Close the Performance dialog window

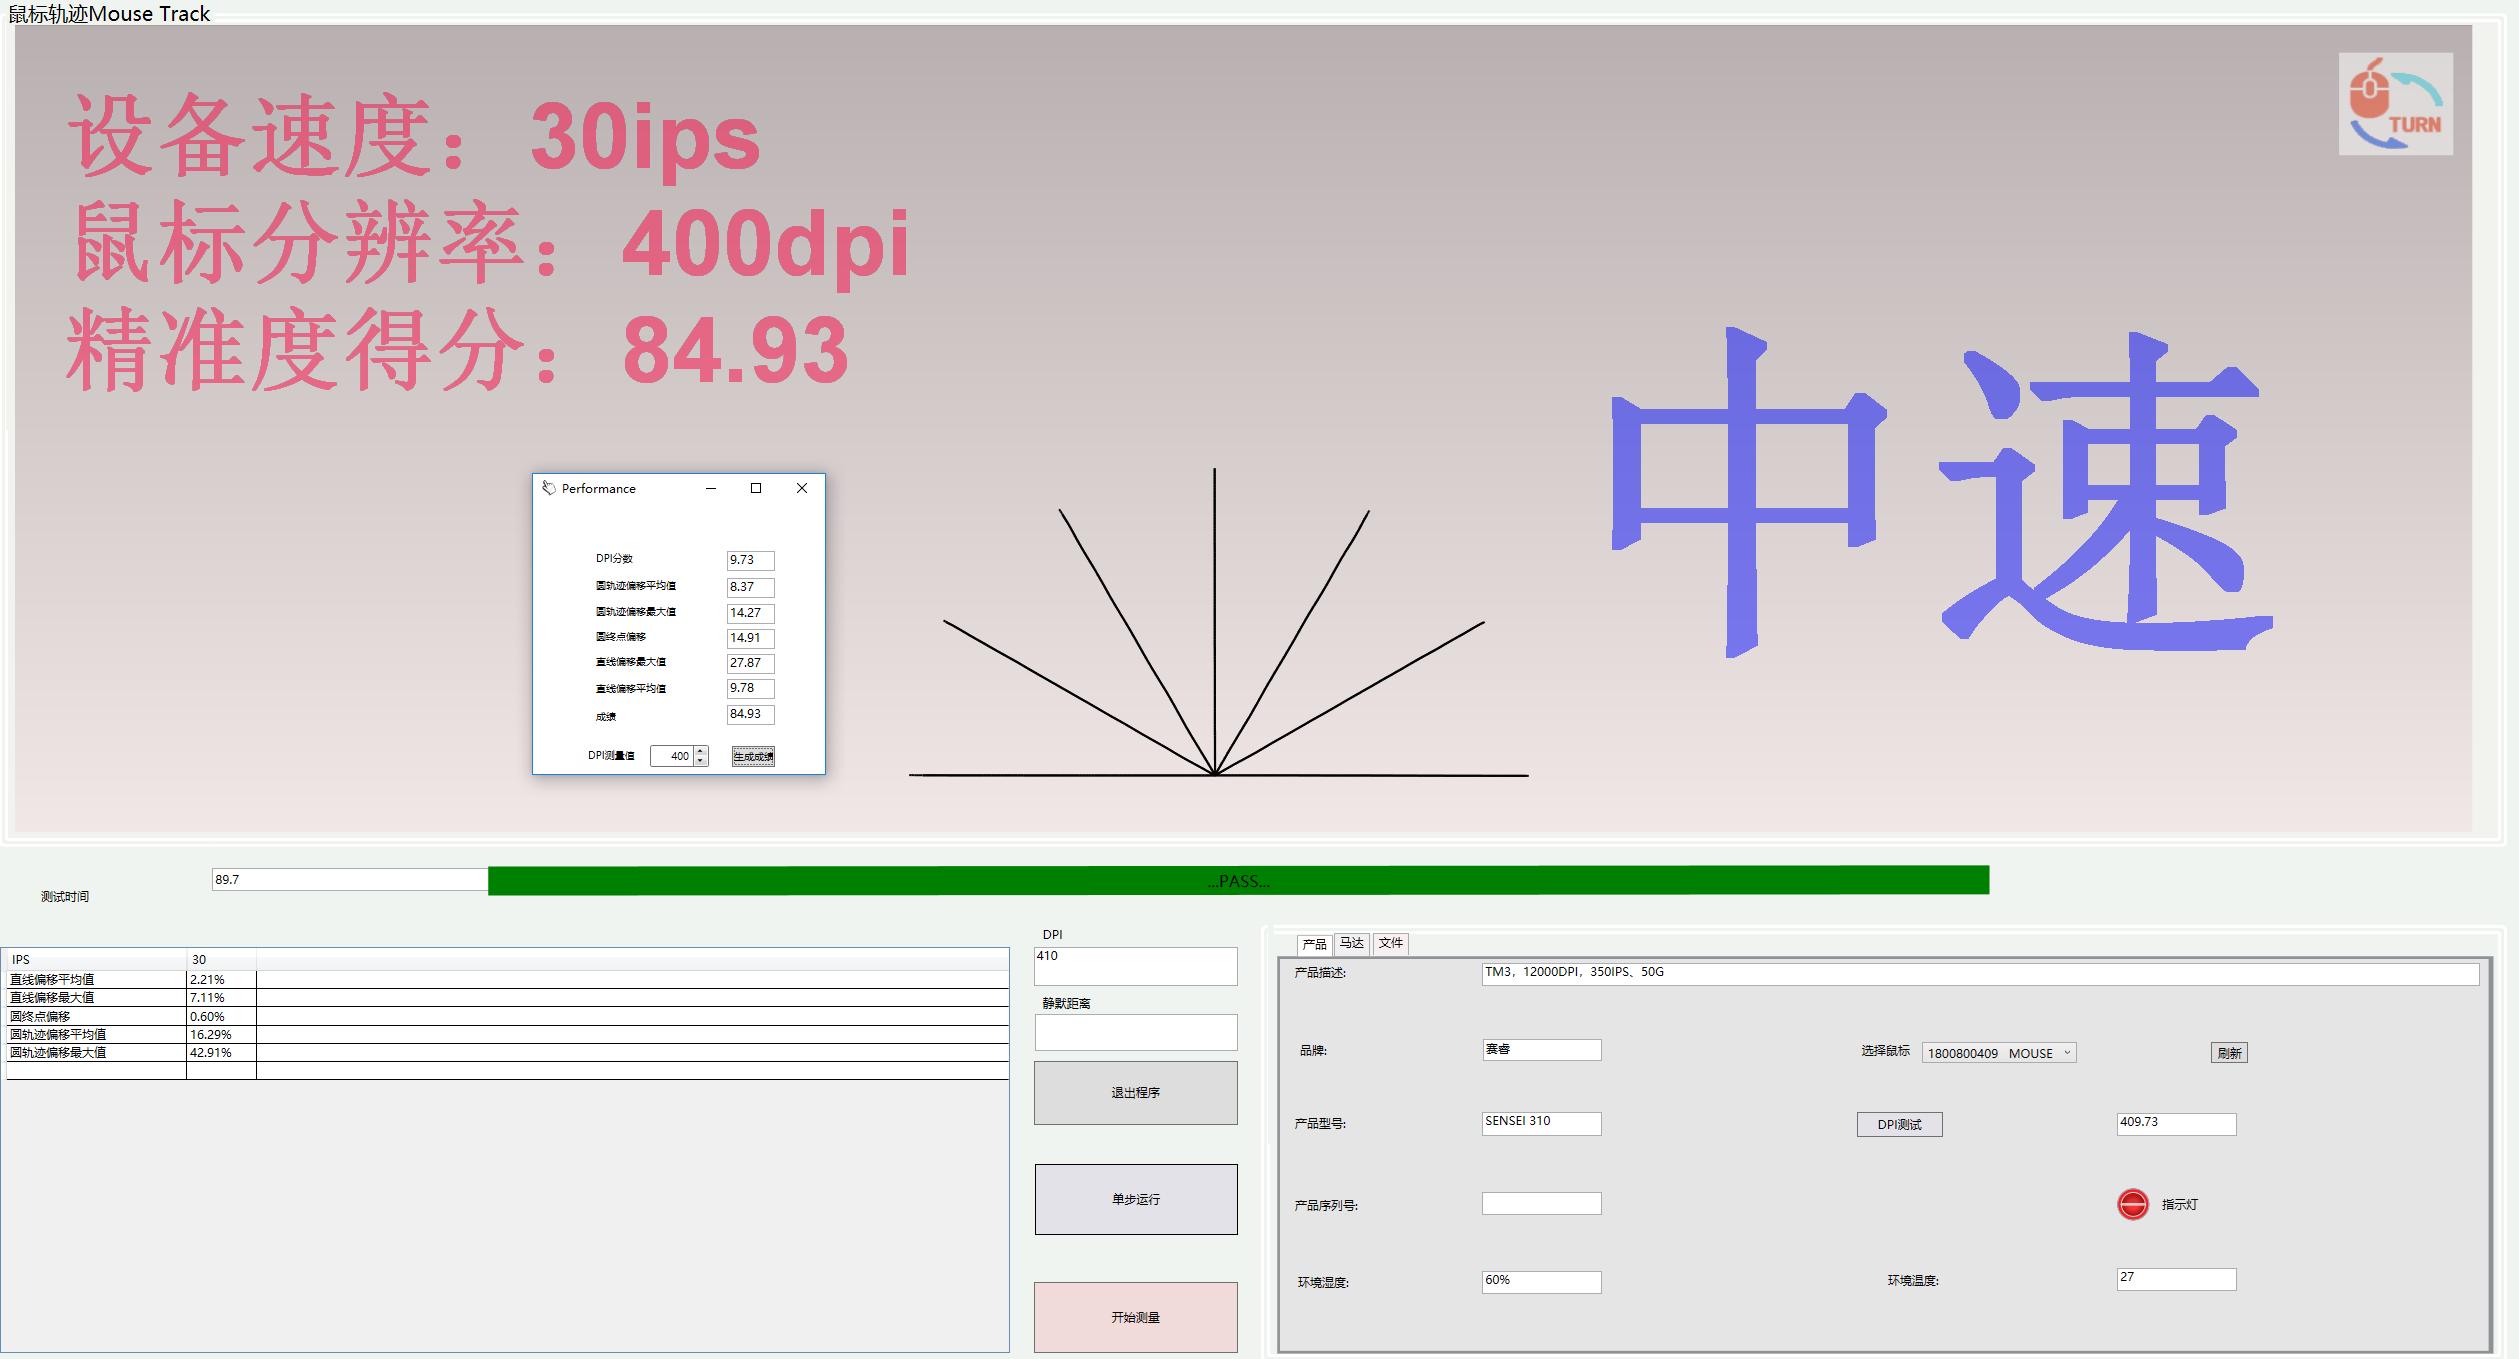point(801,488)
